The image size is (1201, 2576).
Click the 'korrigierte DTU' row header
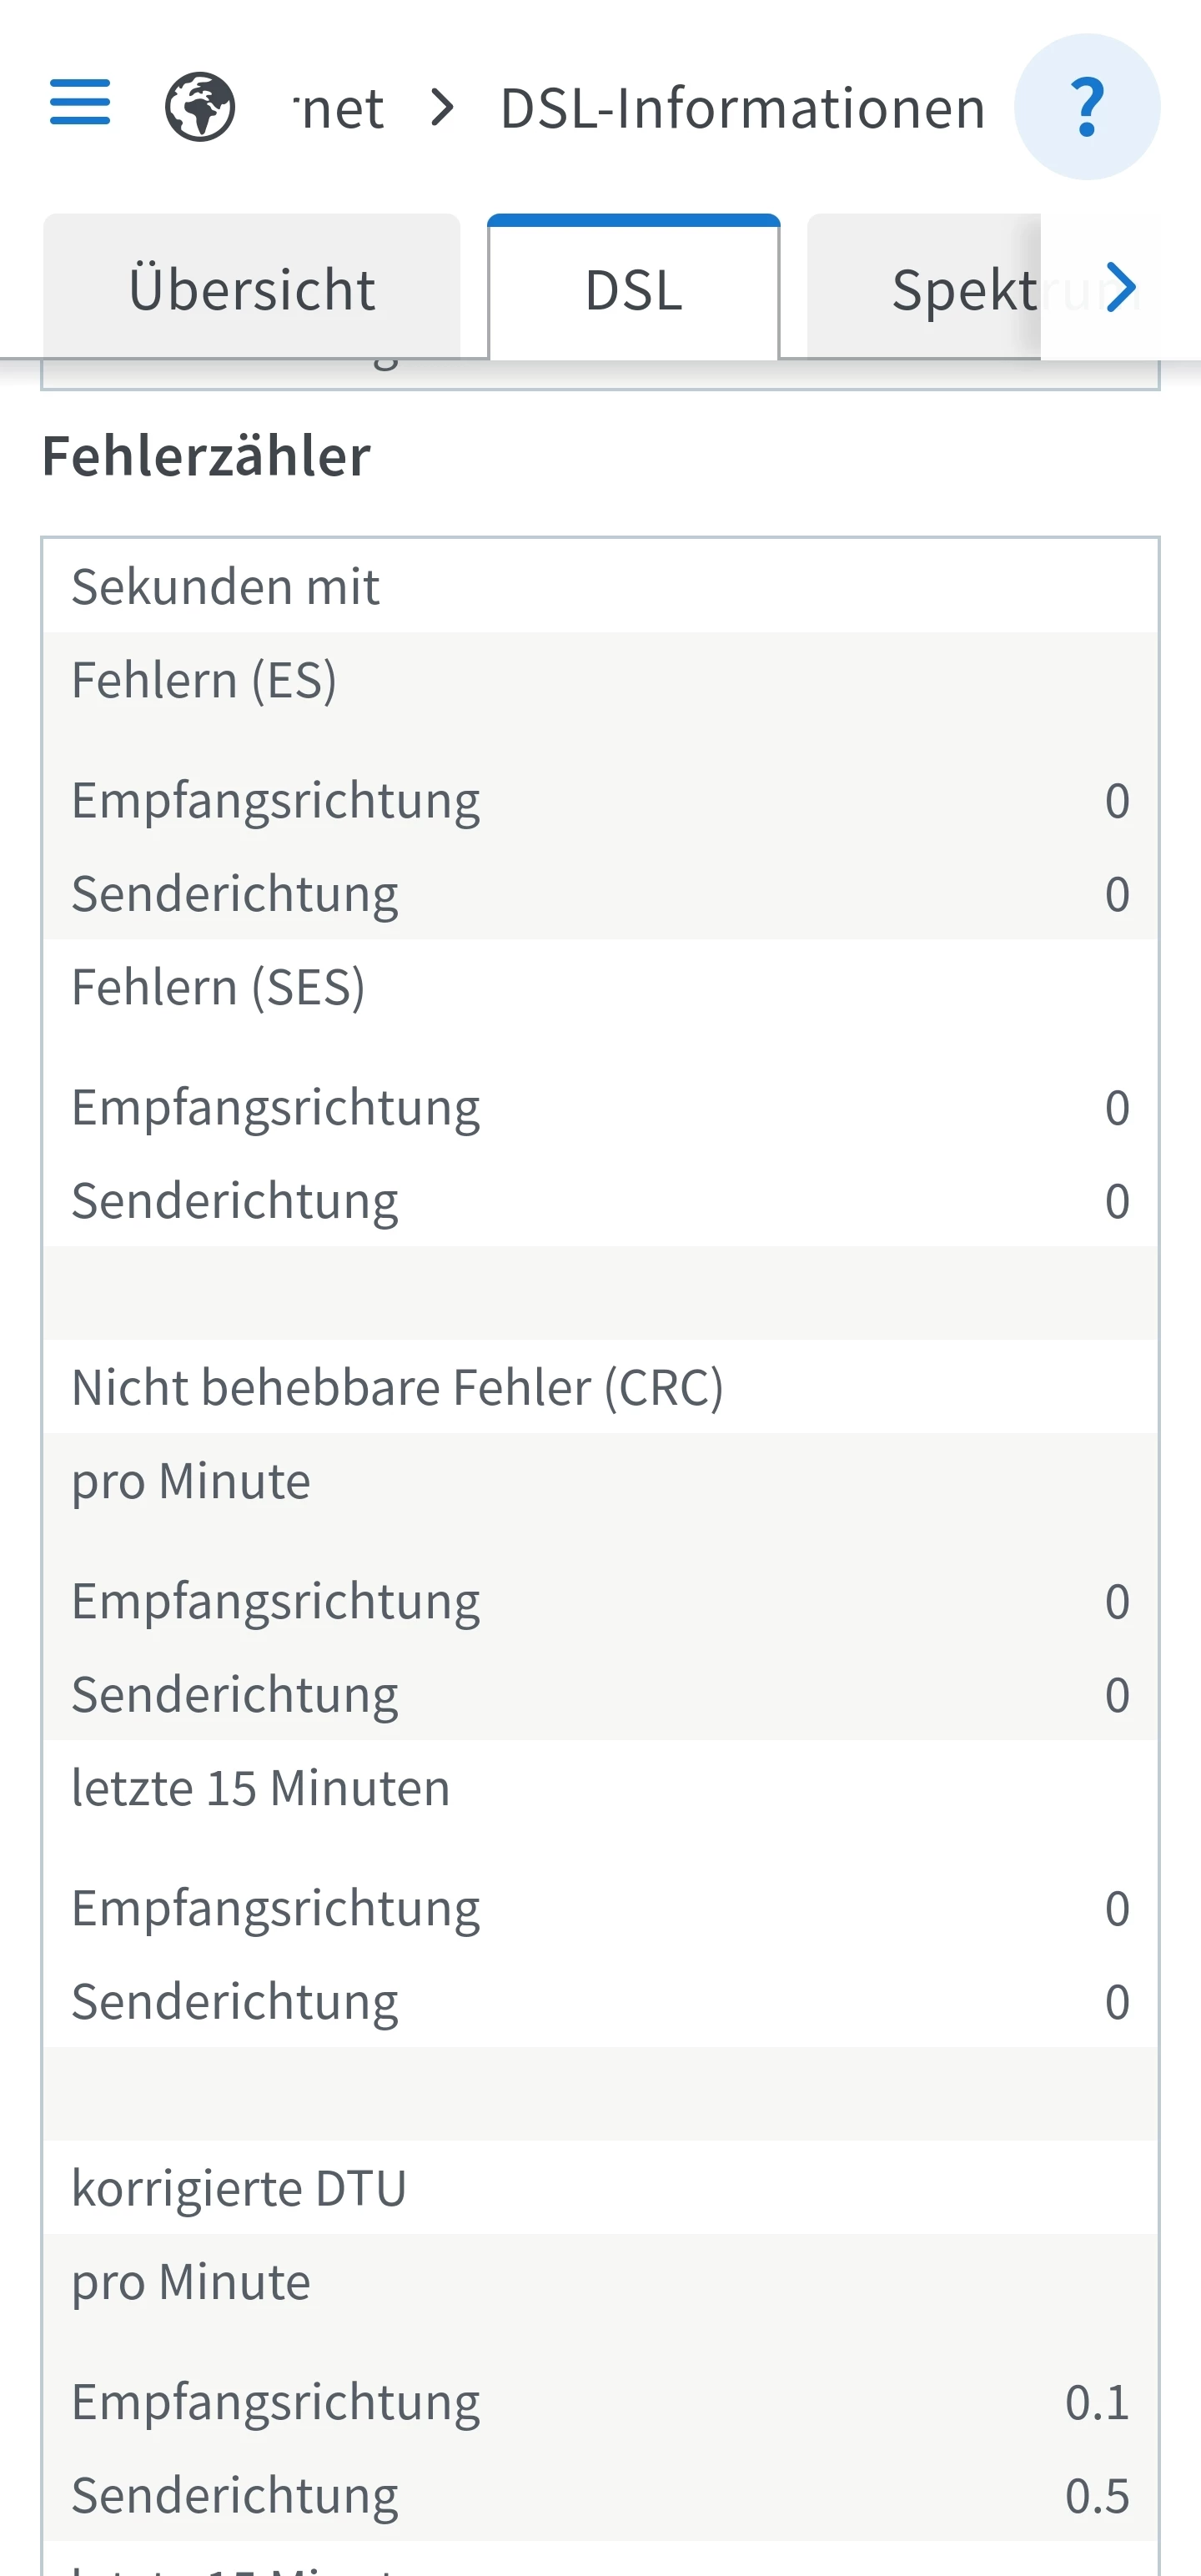click(239, 2188)
